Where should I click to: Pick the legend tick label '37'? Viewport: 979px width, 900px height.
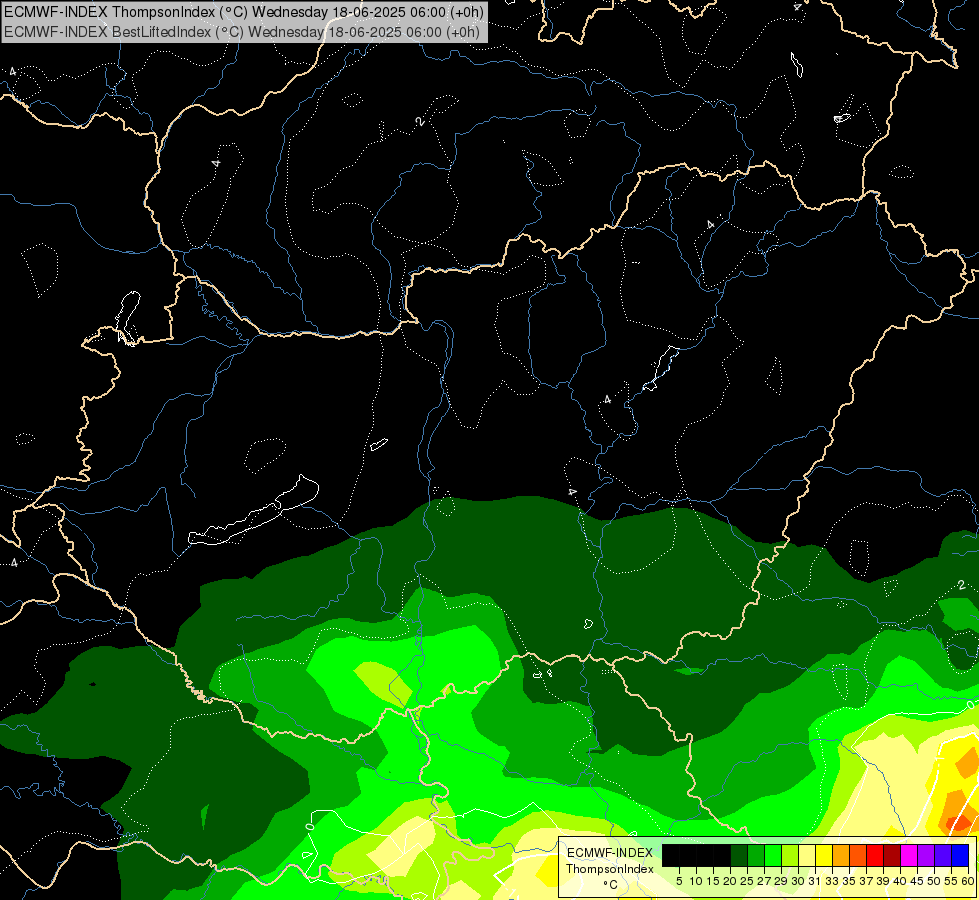[867, 881]
